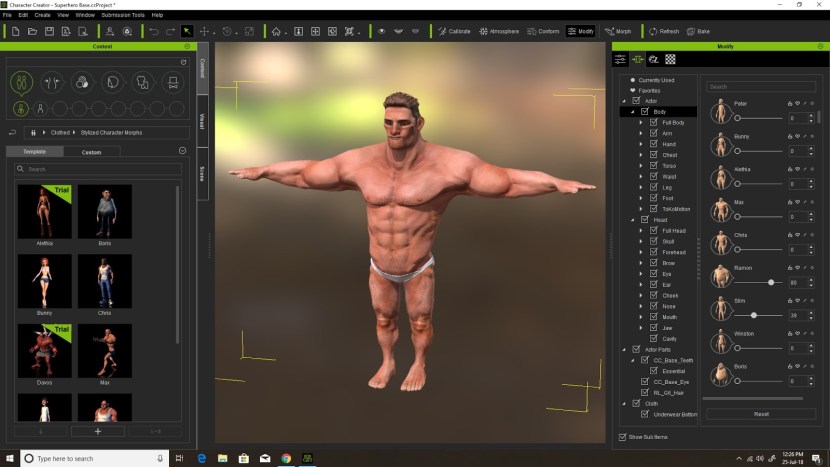Click the Bake button in toolbar
Image resolution: width=830 pixels, height=467 pixels.
coord(697,31)
